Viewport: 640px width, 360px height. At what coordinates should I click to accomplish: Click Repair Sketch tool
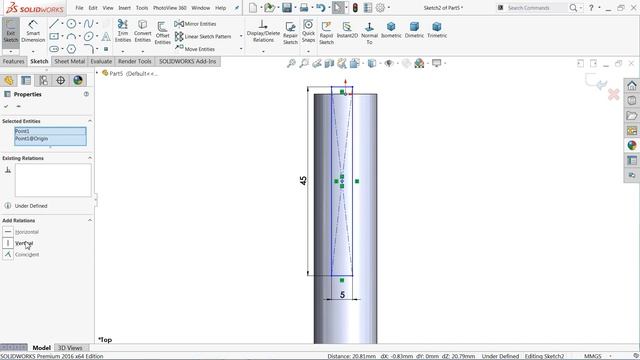point(290,33)
